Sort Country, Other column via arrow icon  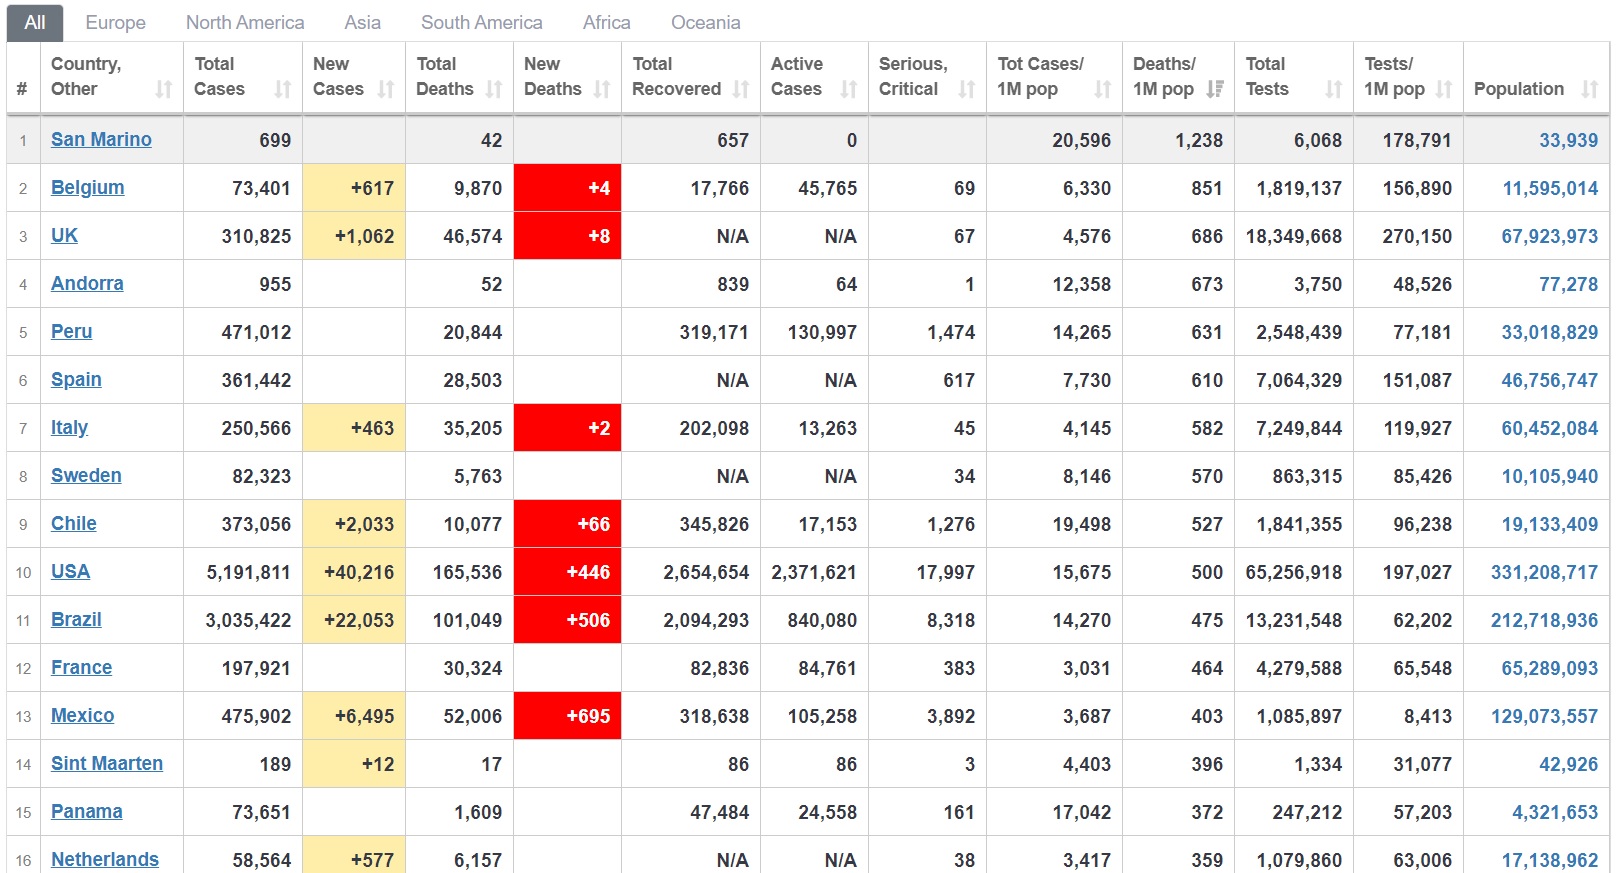(x=164, y=90)
